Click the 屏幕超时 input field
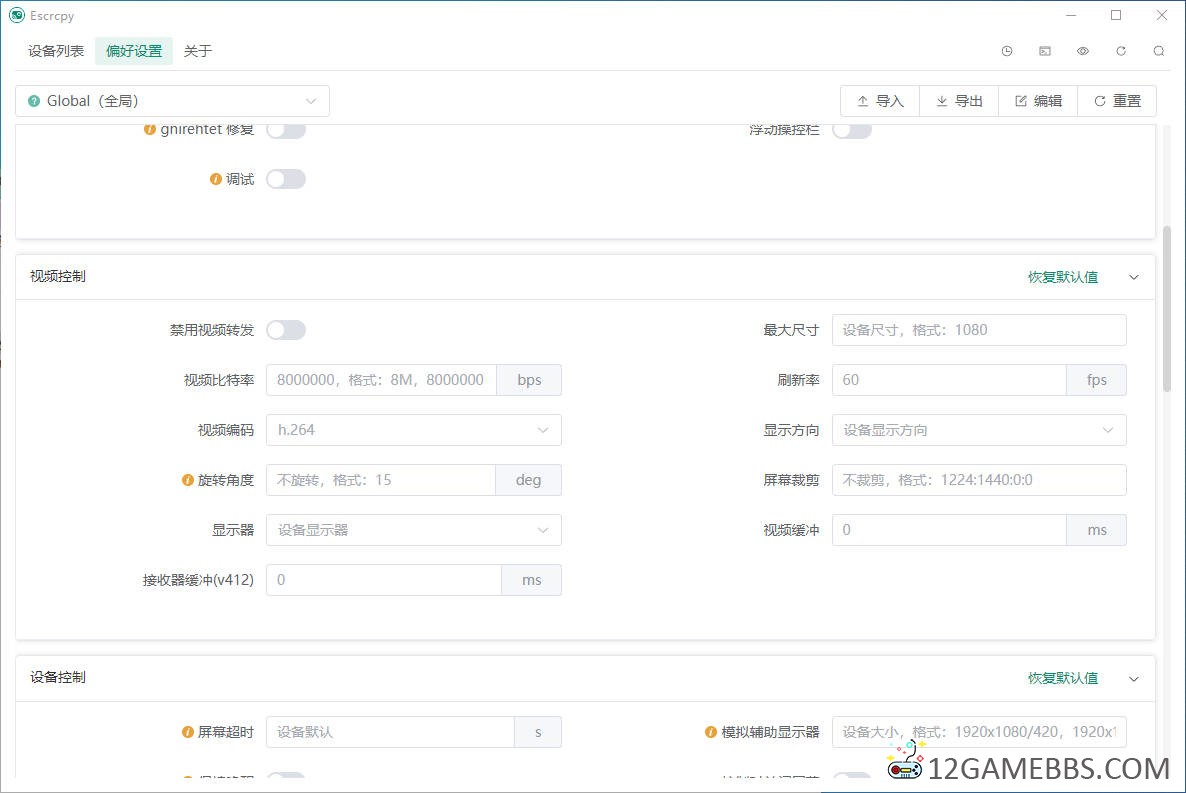 point(390,732)
